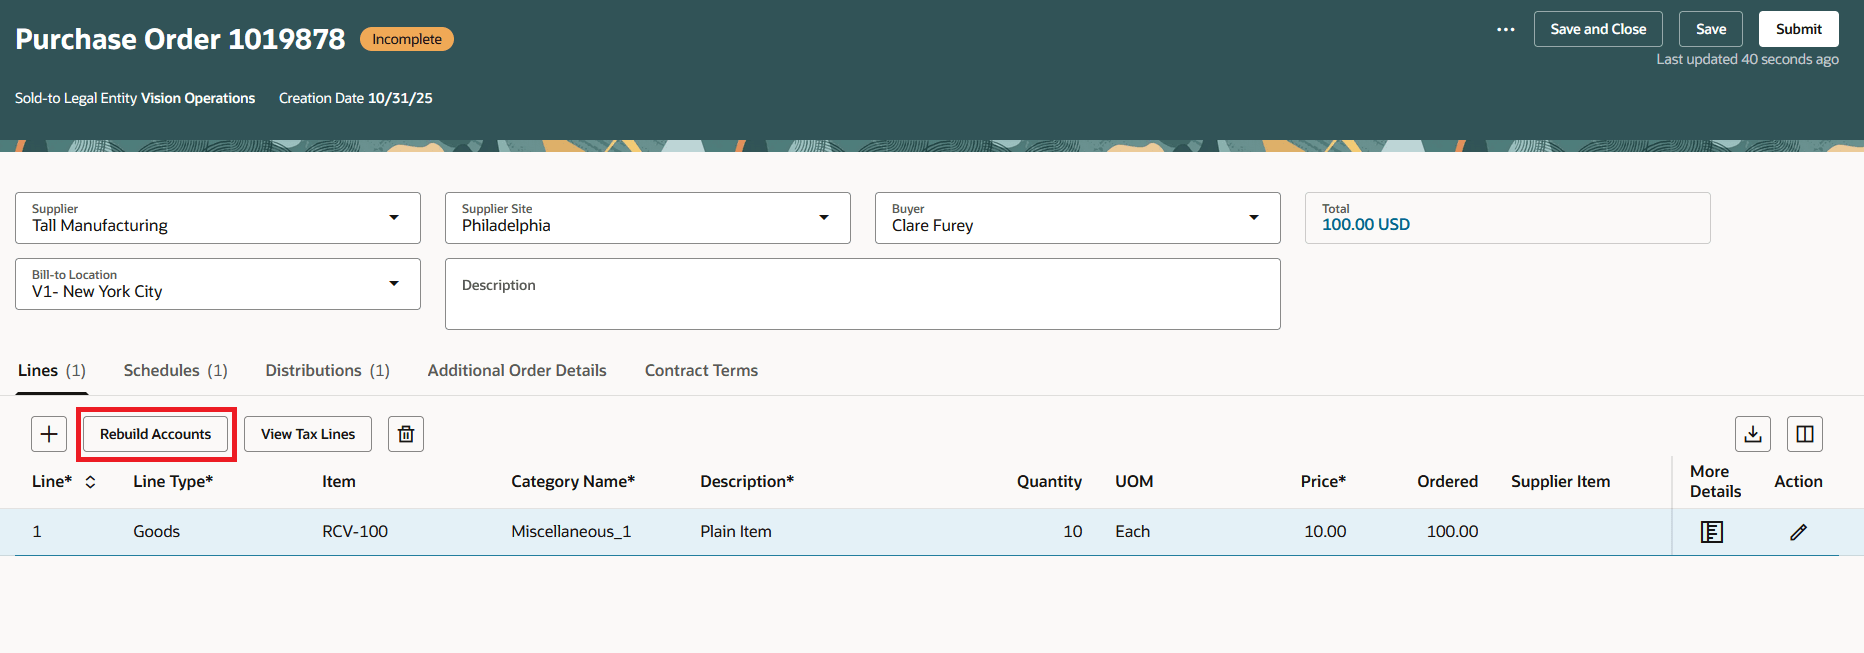The image size is (1864, 653).
Task: Open column layout icon
Action: pyautogui.click(x=1805, y=434)
